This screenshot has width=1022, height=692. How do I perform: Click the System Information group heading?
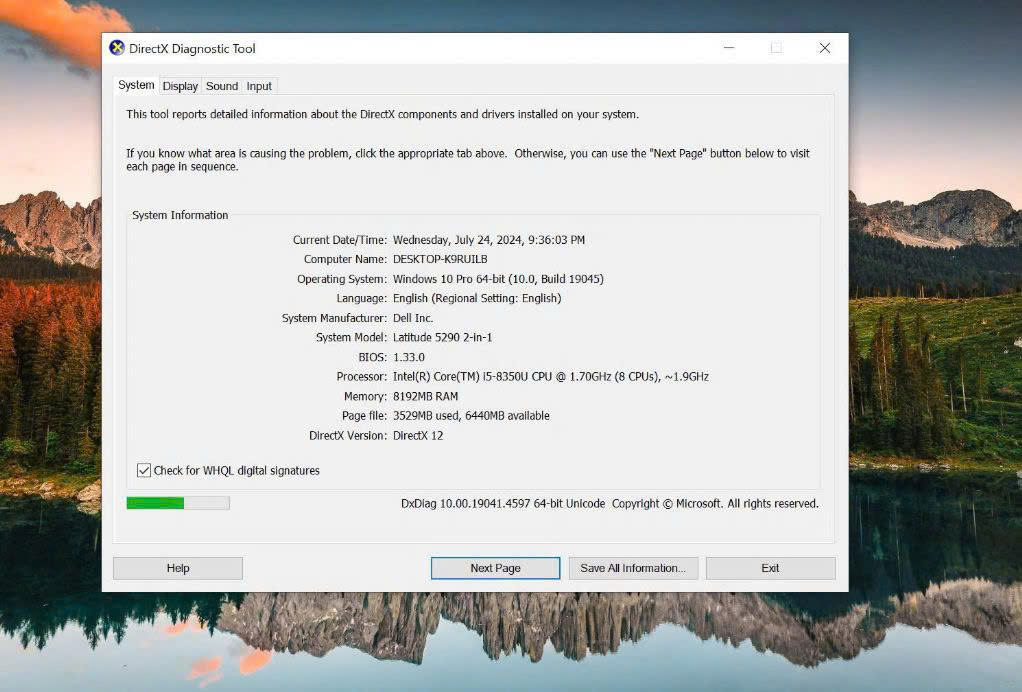[x=180, y=215]
